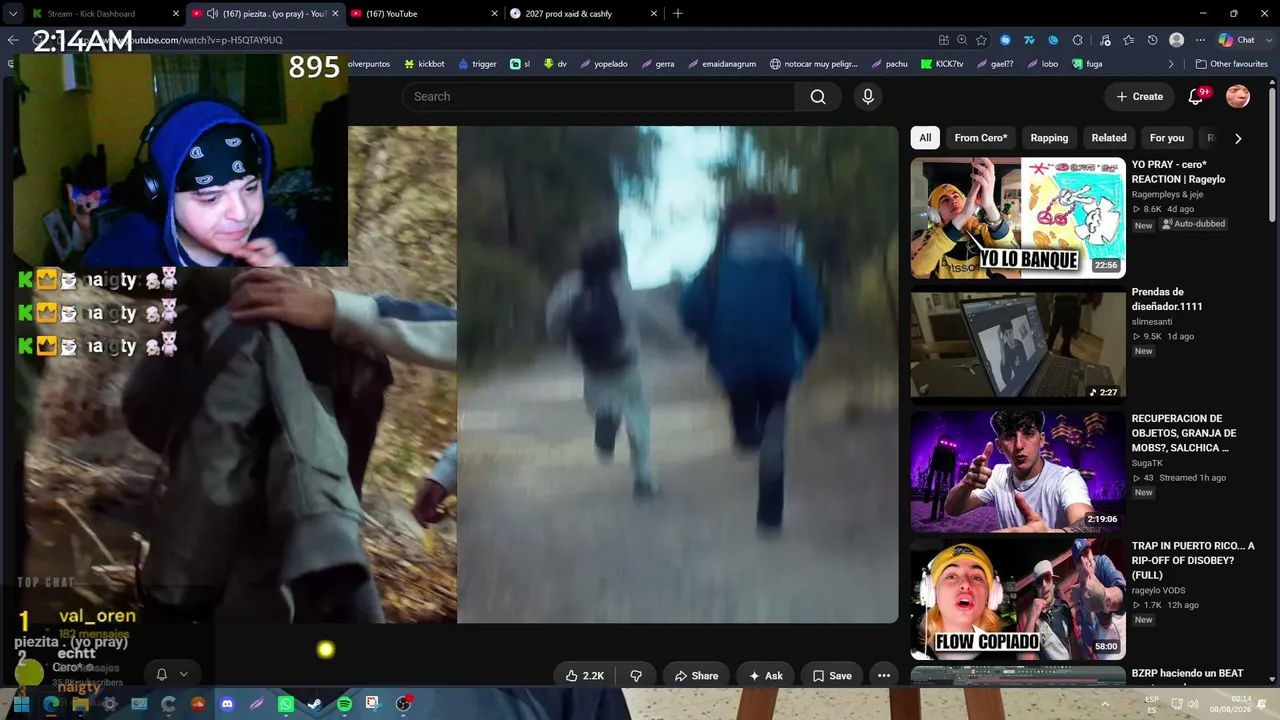Add this page to browser favourites
Viewport: 1280px width, 720px height.
(x=982, y=40)
